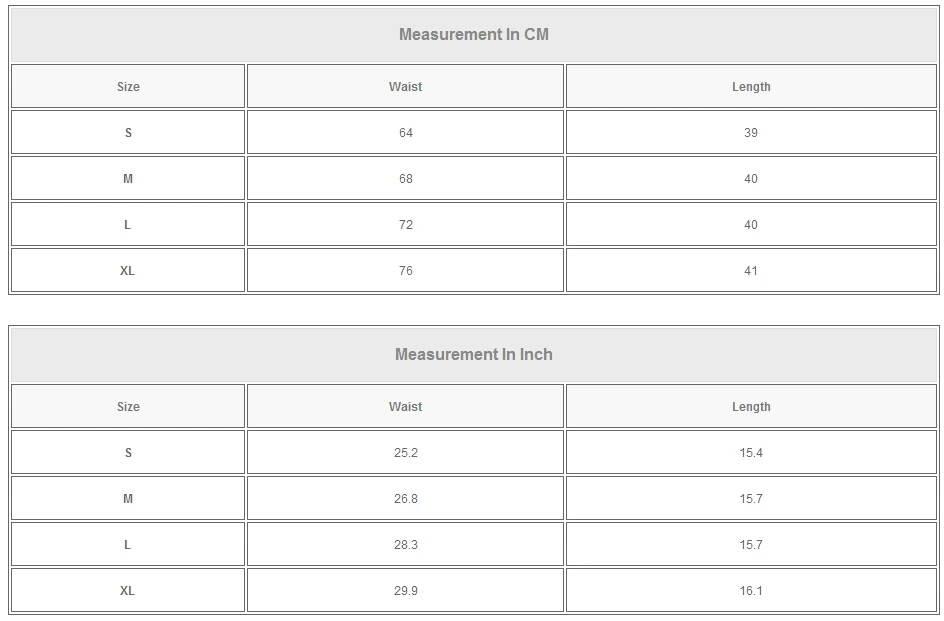The image size is (944, 621).
Task: Select the waist value 72 cell
Action: pos(405,225)
